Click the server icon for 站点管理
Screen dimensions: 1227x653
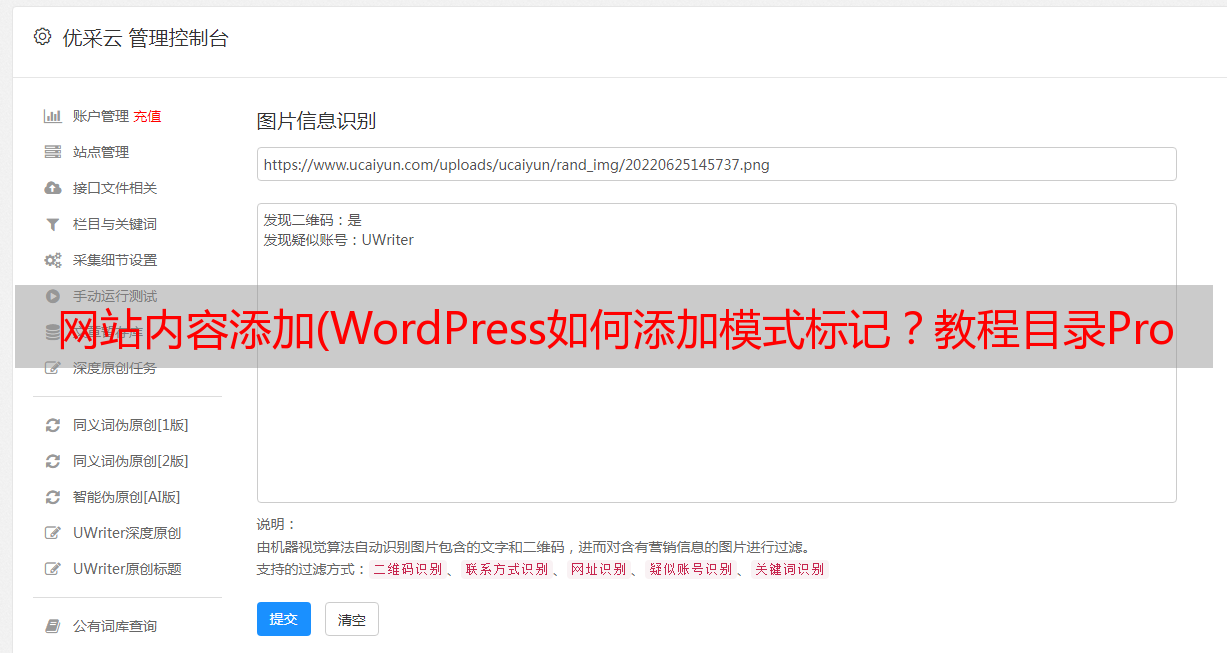coord(53,152)
